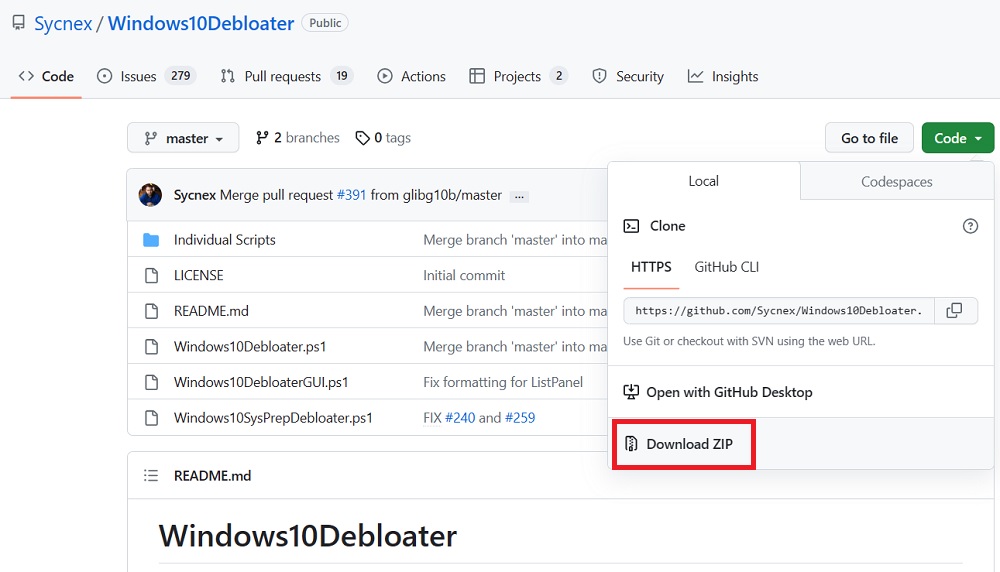Click the clone help question mark icon
Screen dimensions: 1000x572
pyautogui.click(x=970, y=226)
